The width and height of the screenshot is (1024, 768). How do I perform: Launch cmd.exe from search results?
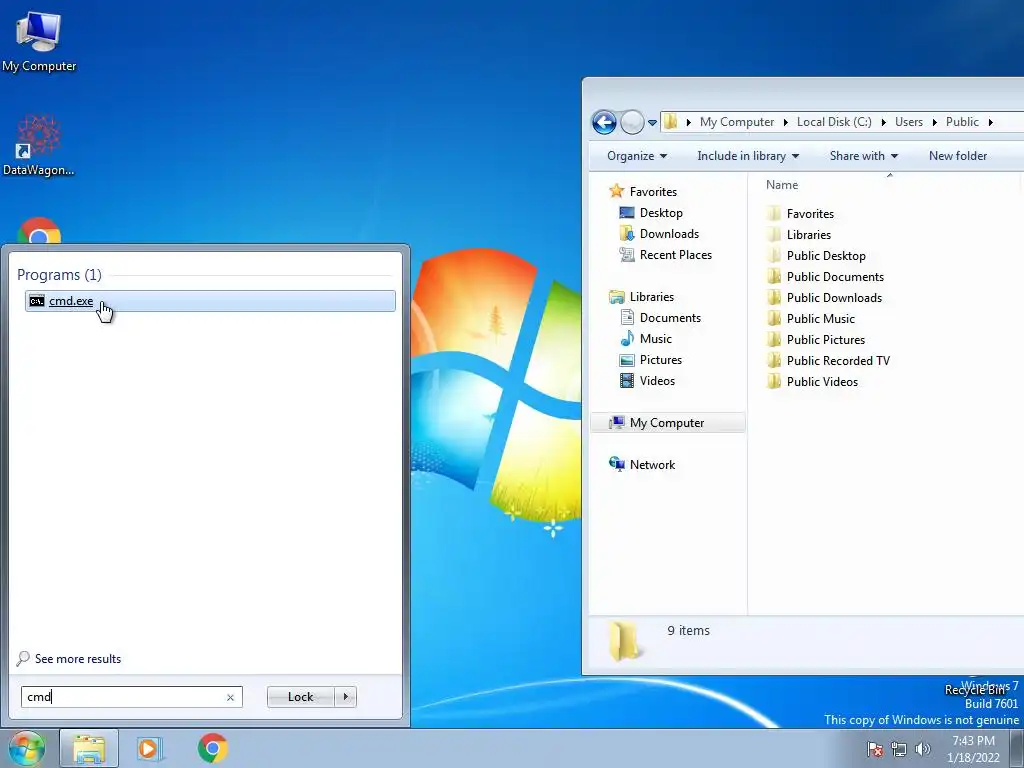(x=210, y=301)
